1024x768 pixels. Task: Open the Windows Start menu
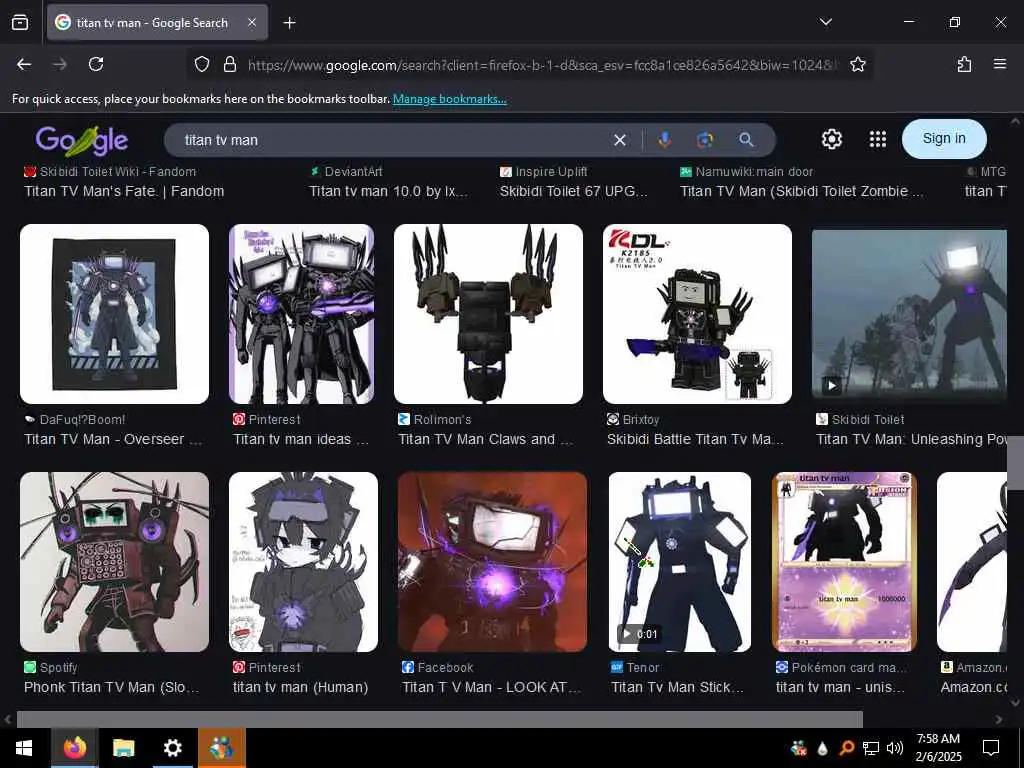24,748
